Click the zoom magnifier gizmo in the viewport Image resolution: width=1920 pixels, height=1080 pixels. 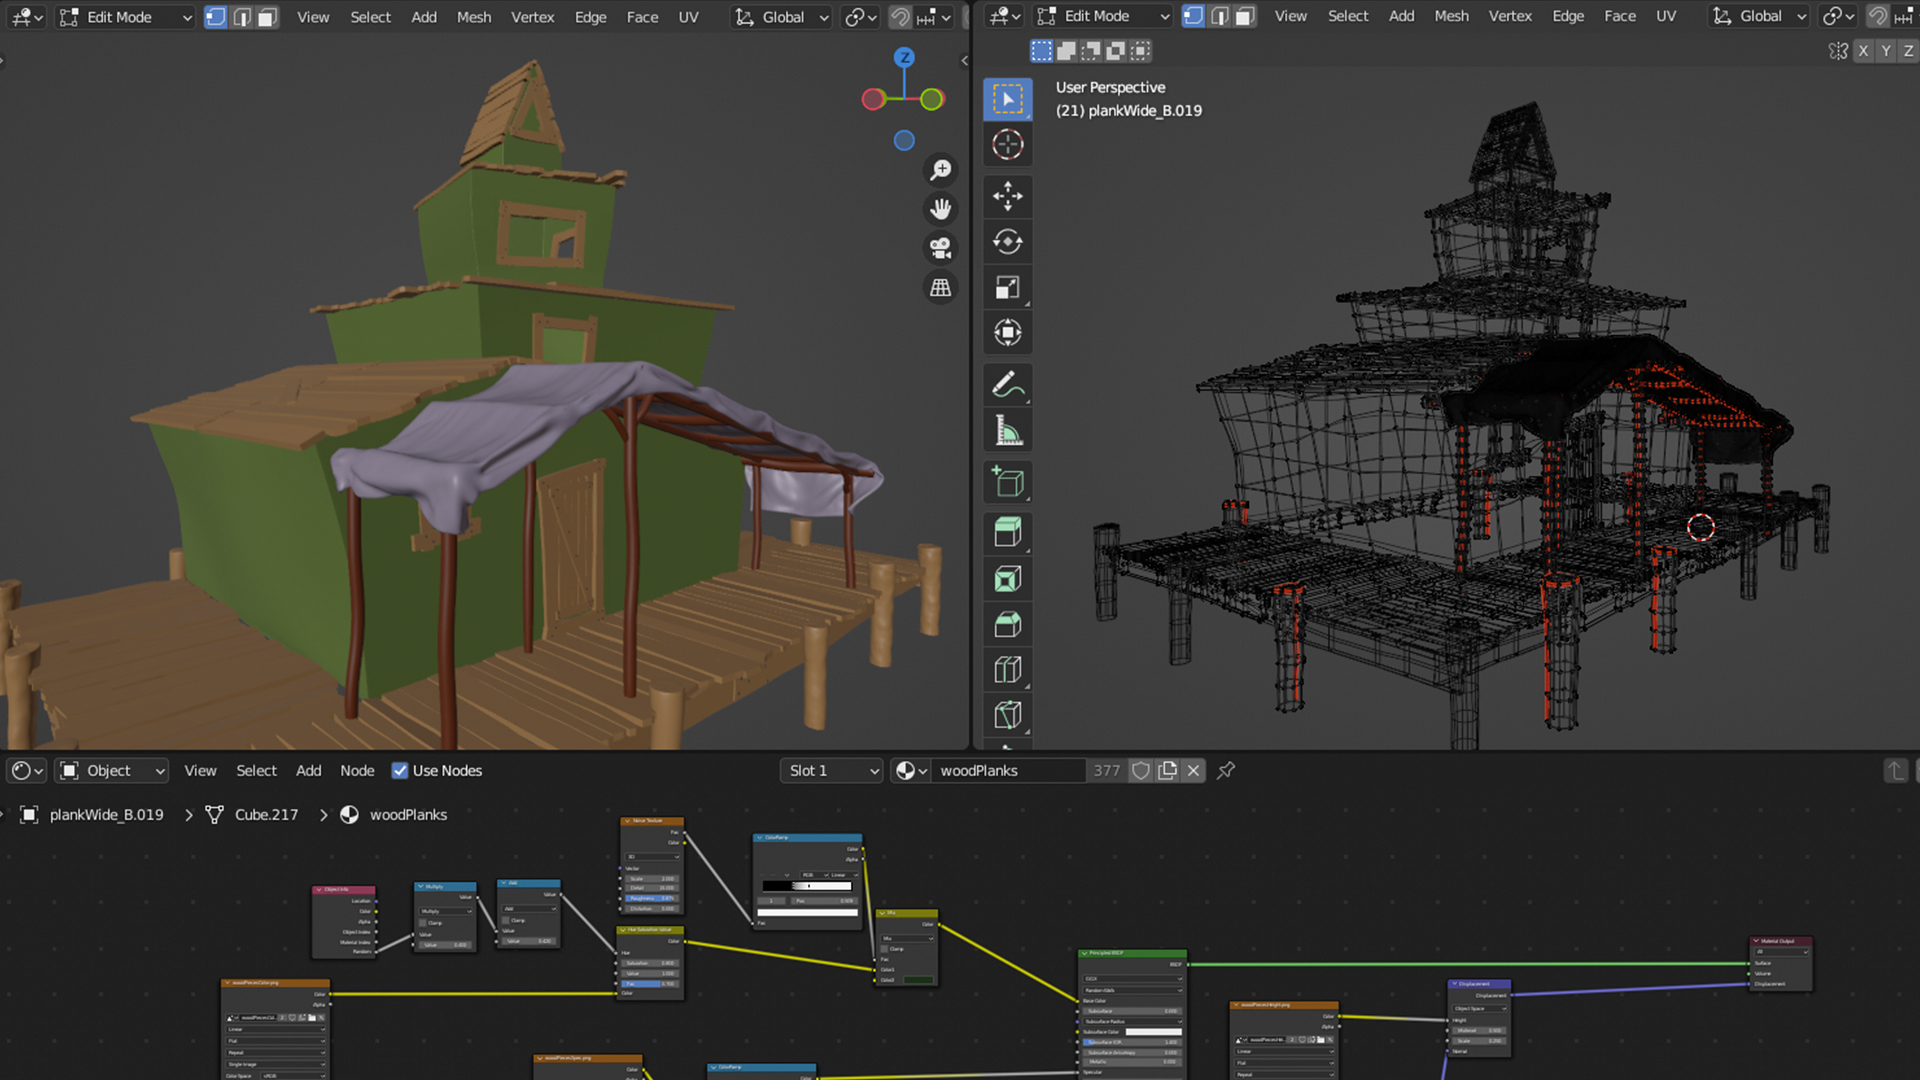[x=940, y=169]
